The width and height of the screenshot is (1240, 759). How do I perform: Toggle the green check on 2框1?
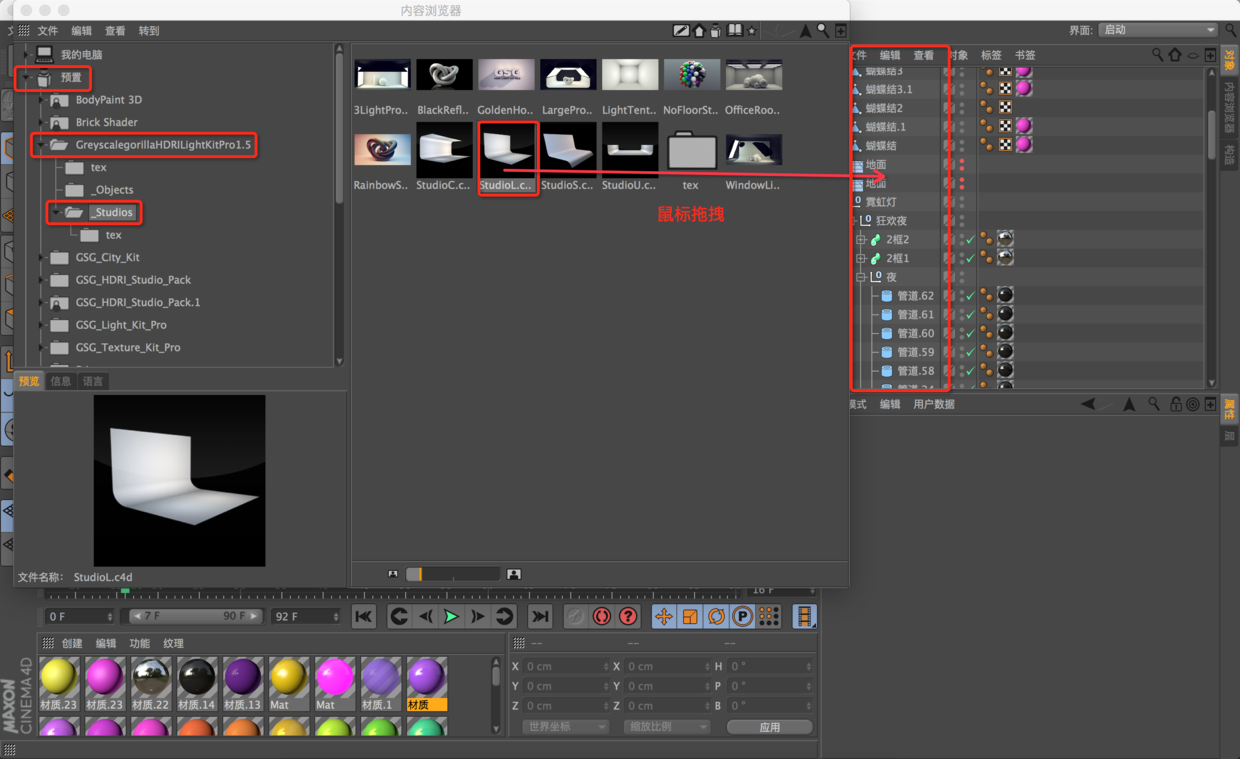pos(969,258)
